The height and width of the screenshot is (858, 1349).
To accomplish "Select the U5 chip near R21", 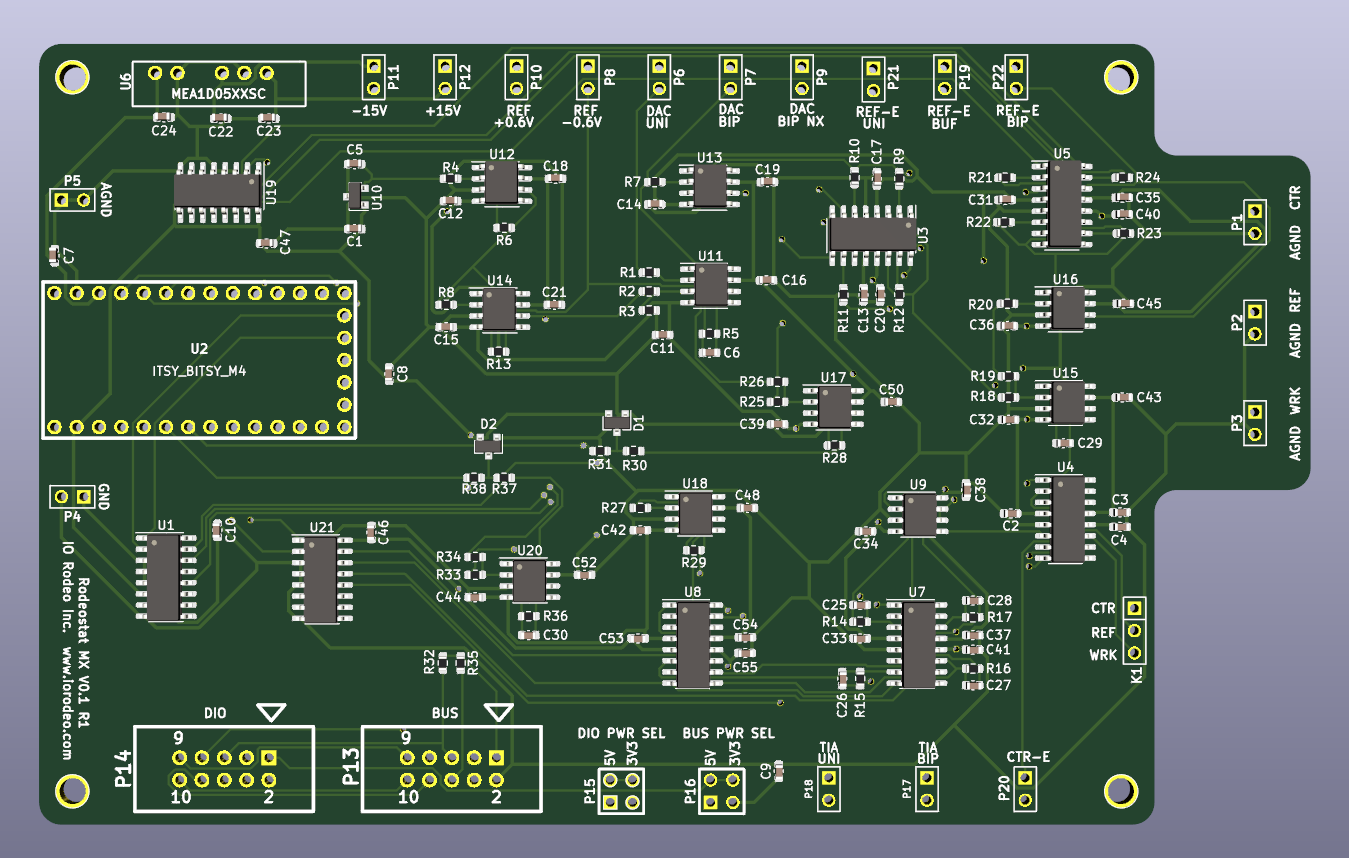I will (x=1065, y=203).
